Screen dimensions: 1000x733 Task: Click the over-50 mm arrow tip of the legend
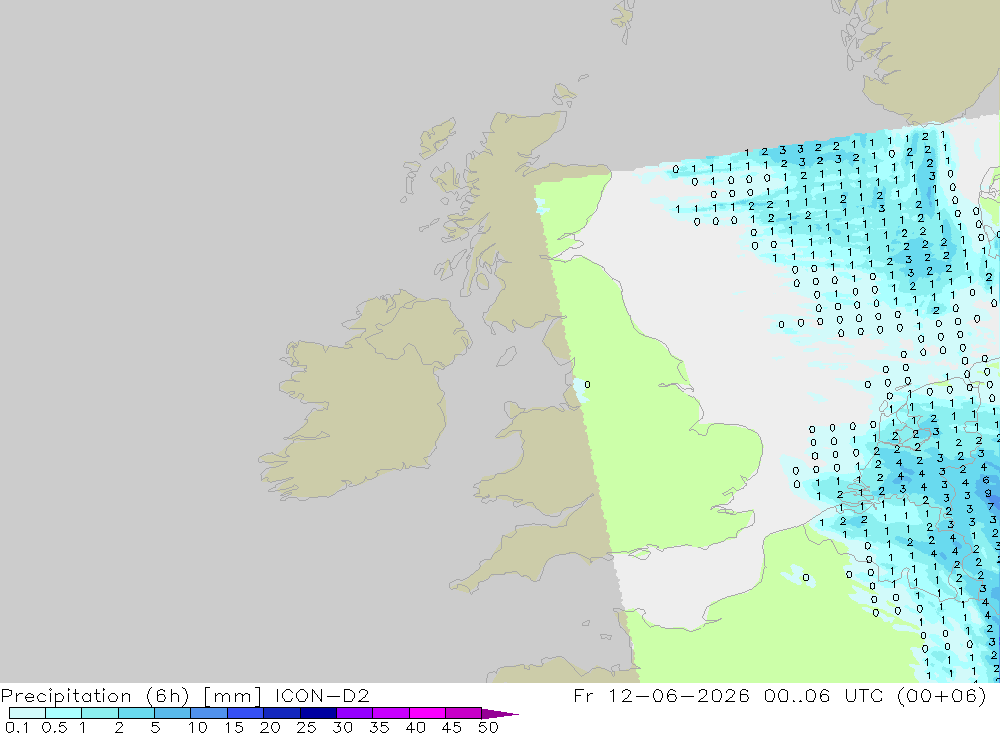click(x=500, y=714)
